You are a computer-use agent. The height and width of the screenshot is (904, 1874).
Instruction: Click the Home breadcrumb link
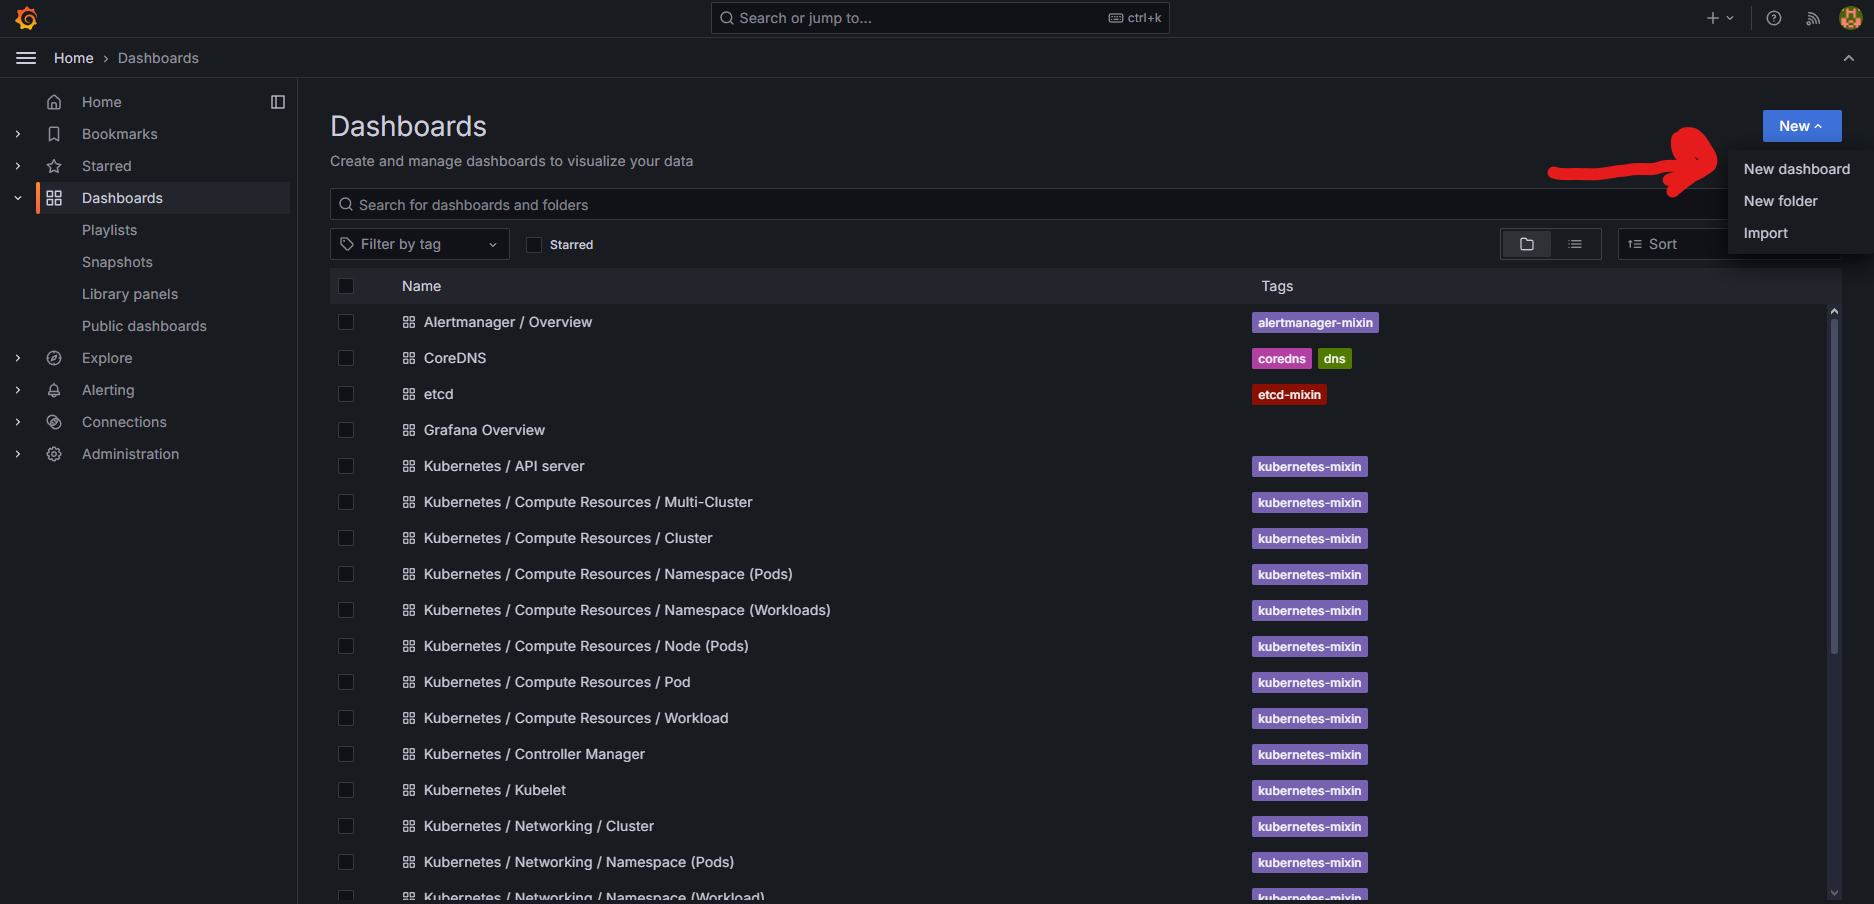tap(73, 57)
